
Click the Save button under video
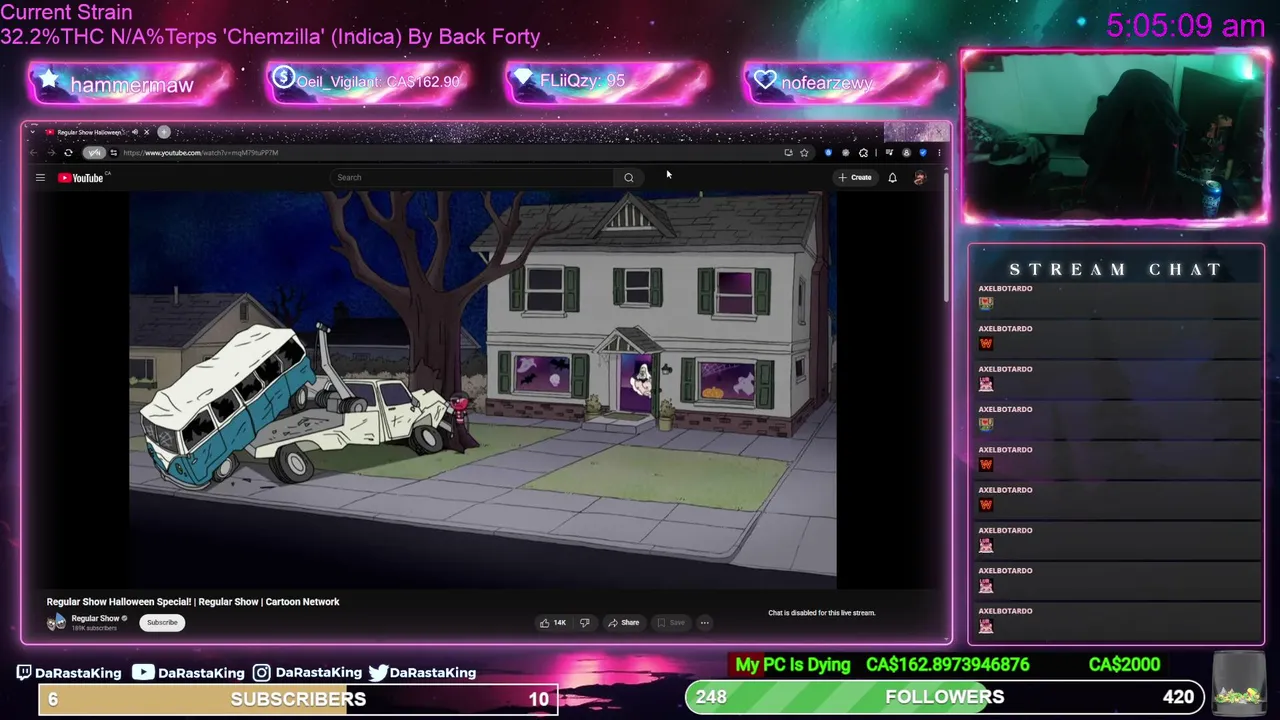click(x=670, y=622)
